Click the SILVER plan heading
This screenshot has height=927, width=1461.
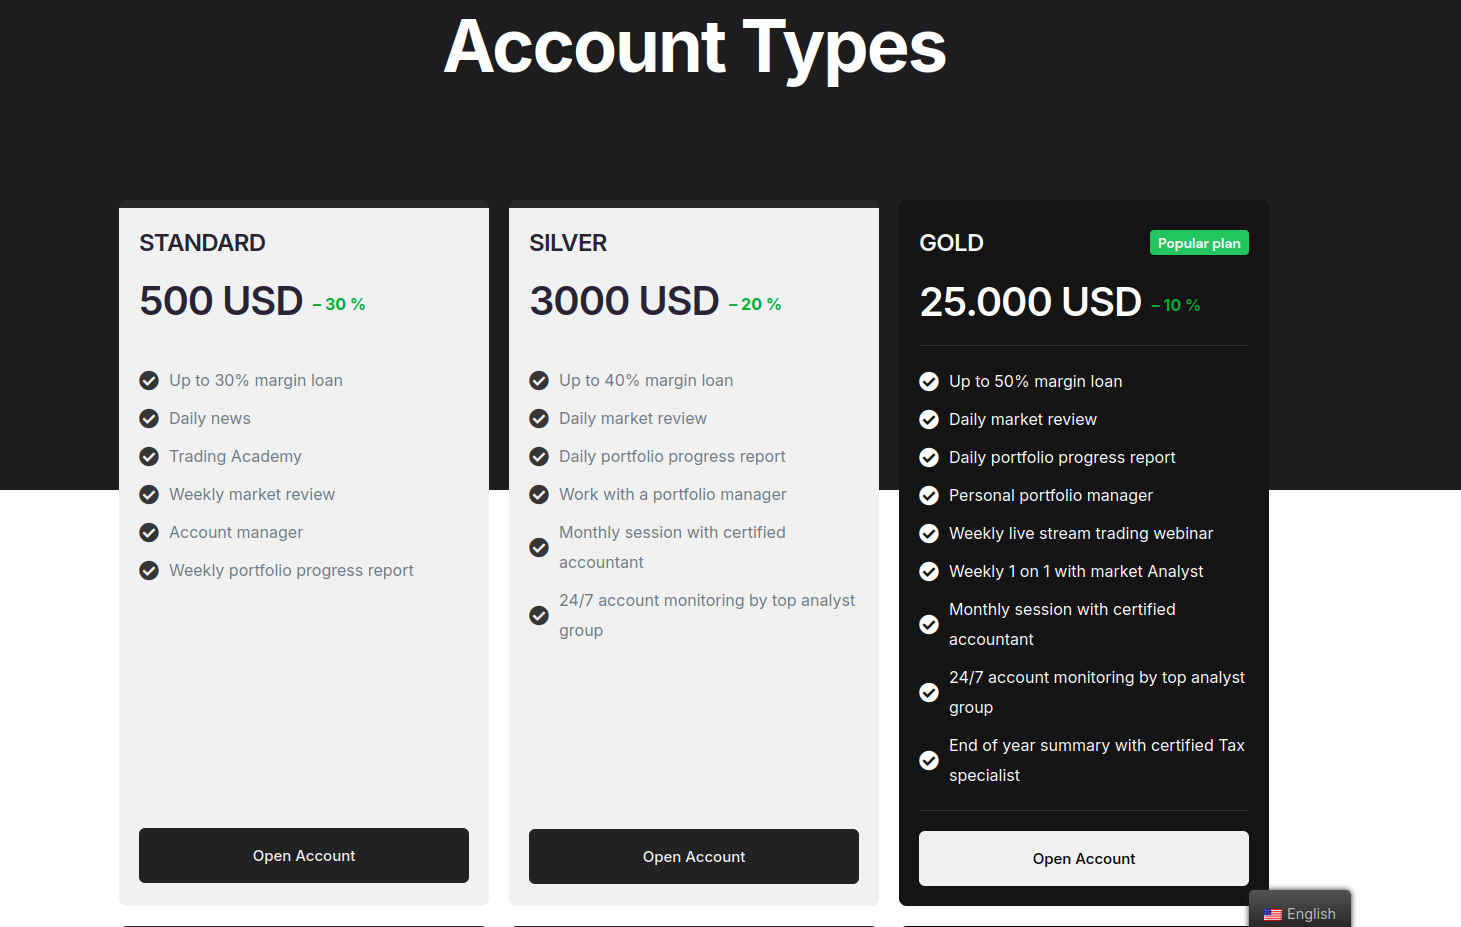568,243
